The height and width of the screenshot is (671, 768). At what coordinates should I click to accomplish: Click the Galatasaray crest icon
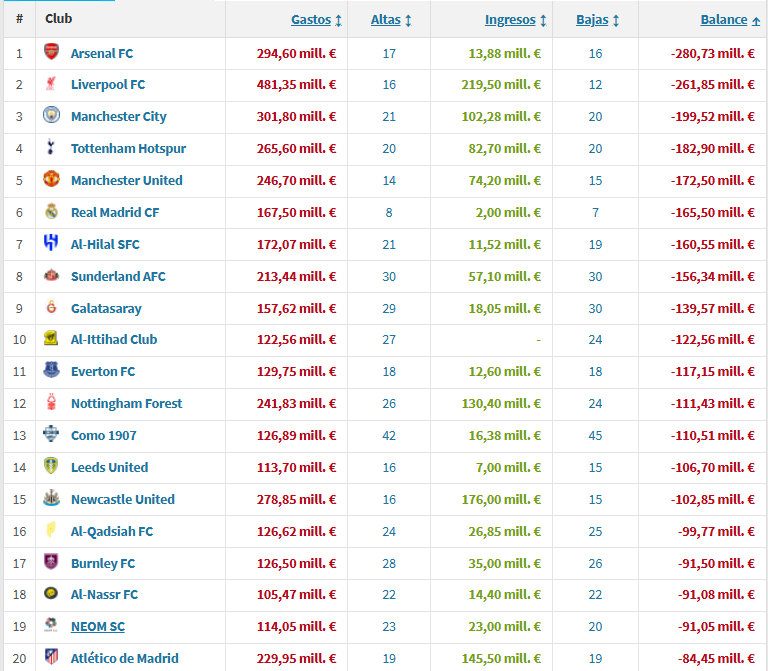51,307
